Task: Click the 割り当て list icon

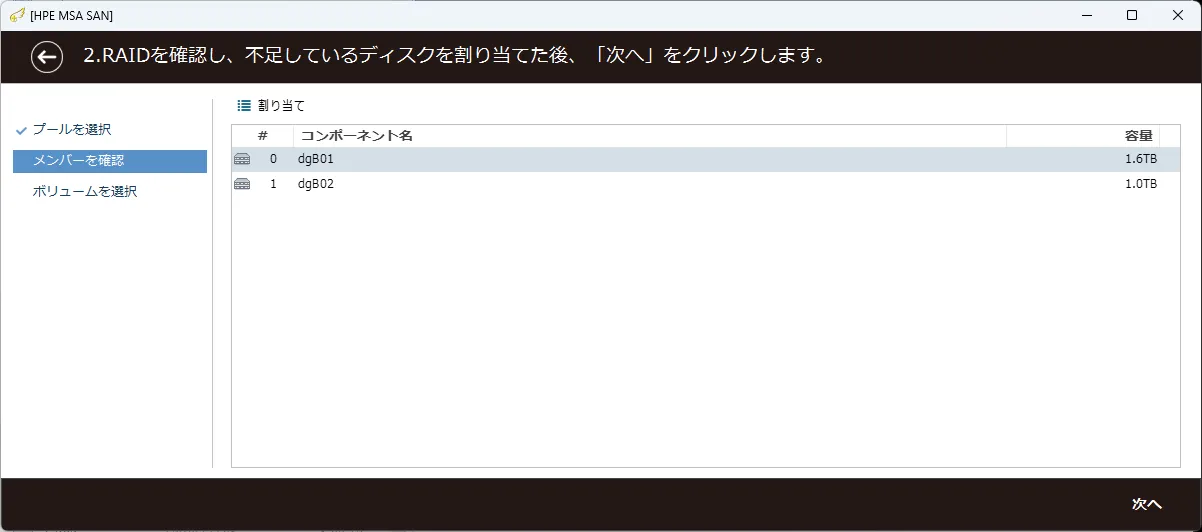Action: [244, 105]
